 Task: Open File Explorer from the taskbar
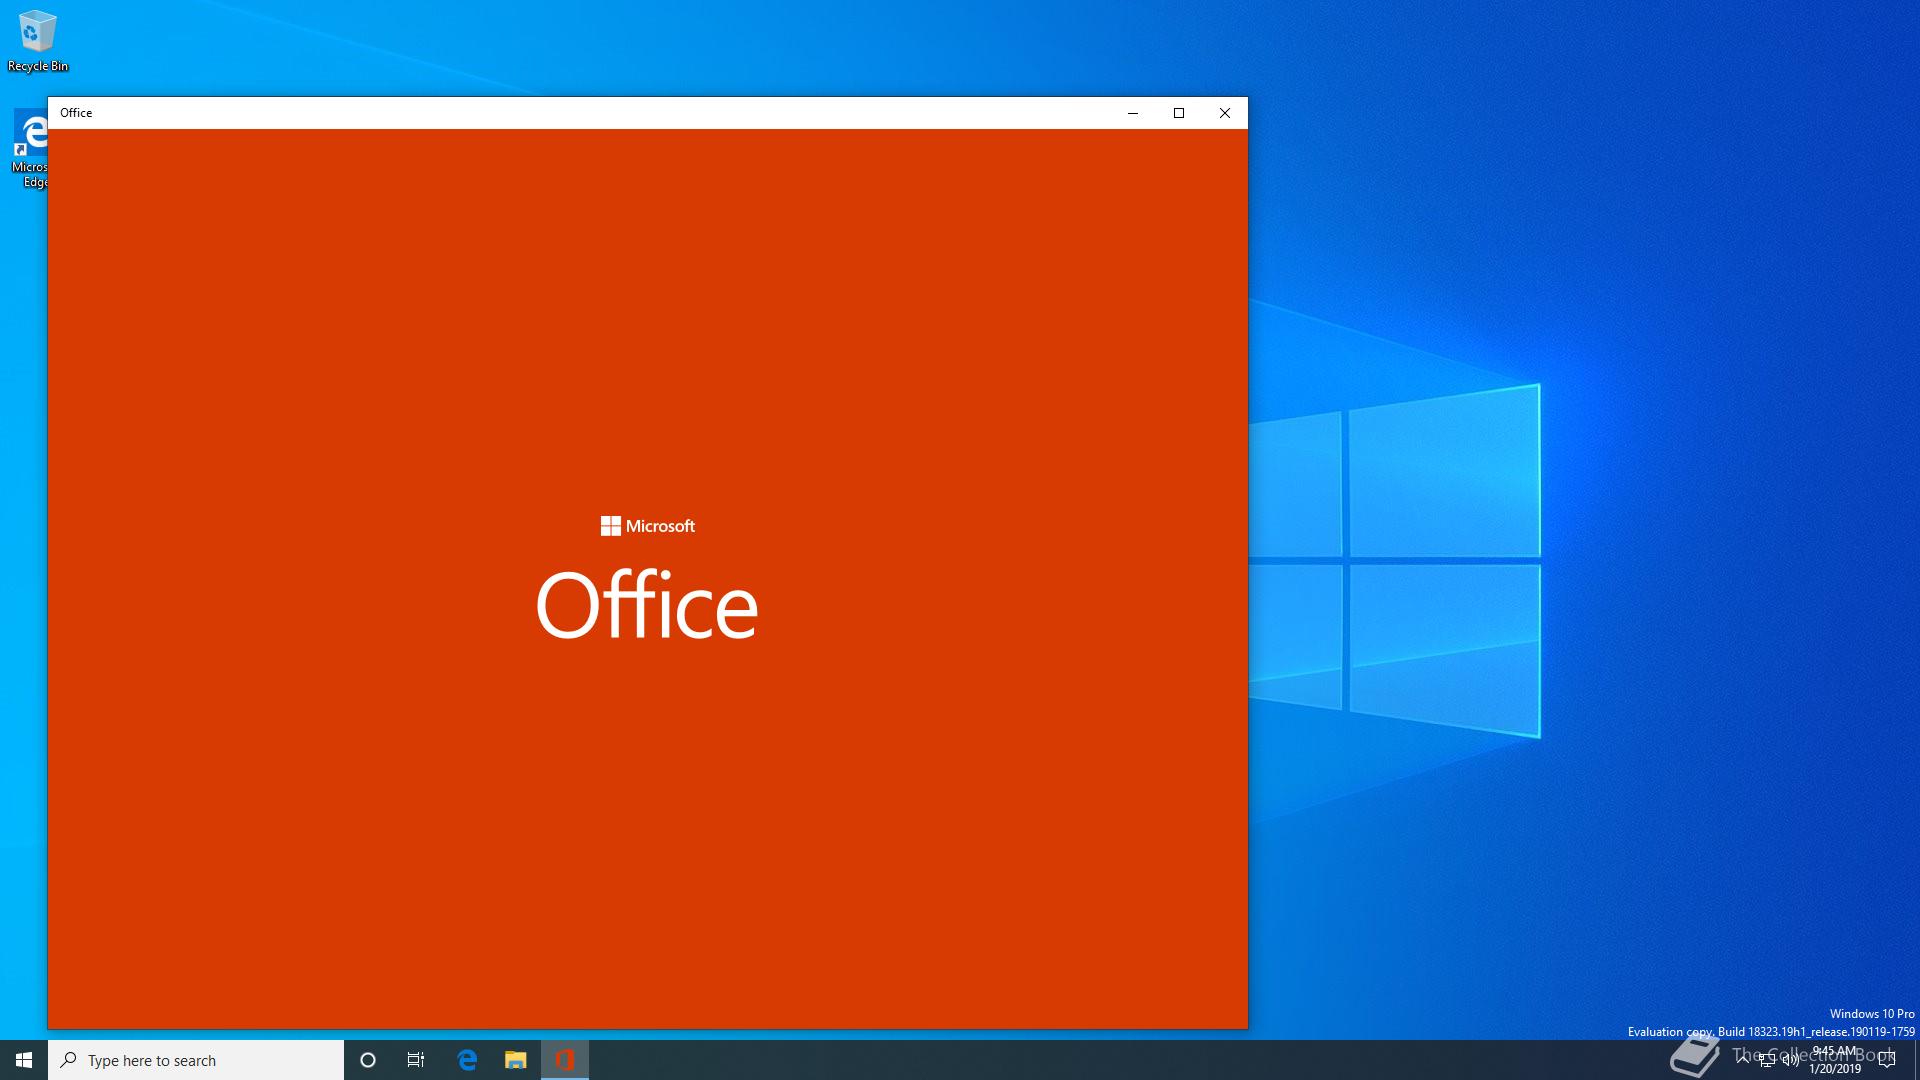point(515,1060)
